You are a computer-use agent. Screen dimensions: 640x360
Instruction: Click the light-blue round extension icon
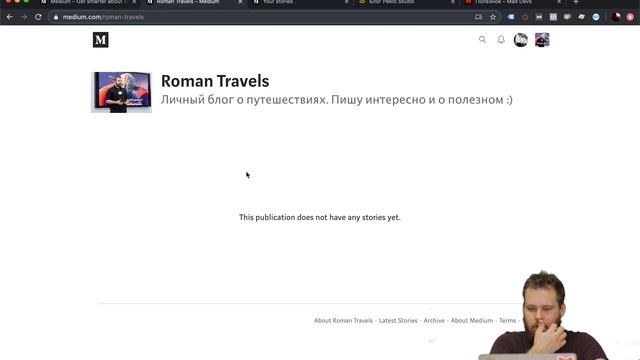(x=596, y=17)
